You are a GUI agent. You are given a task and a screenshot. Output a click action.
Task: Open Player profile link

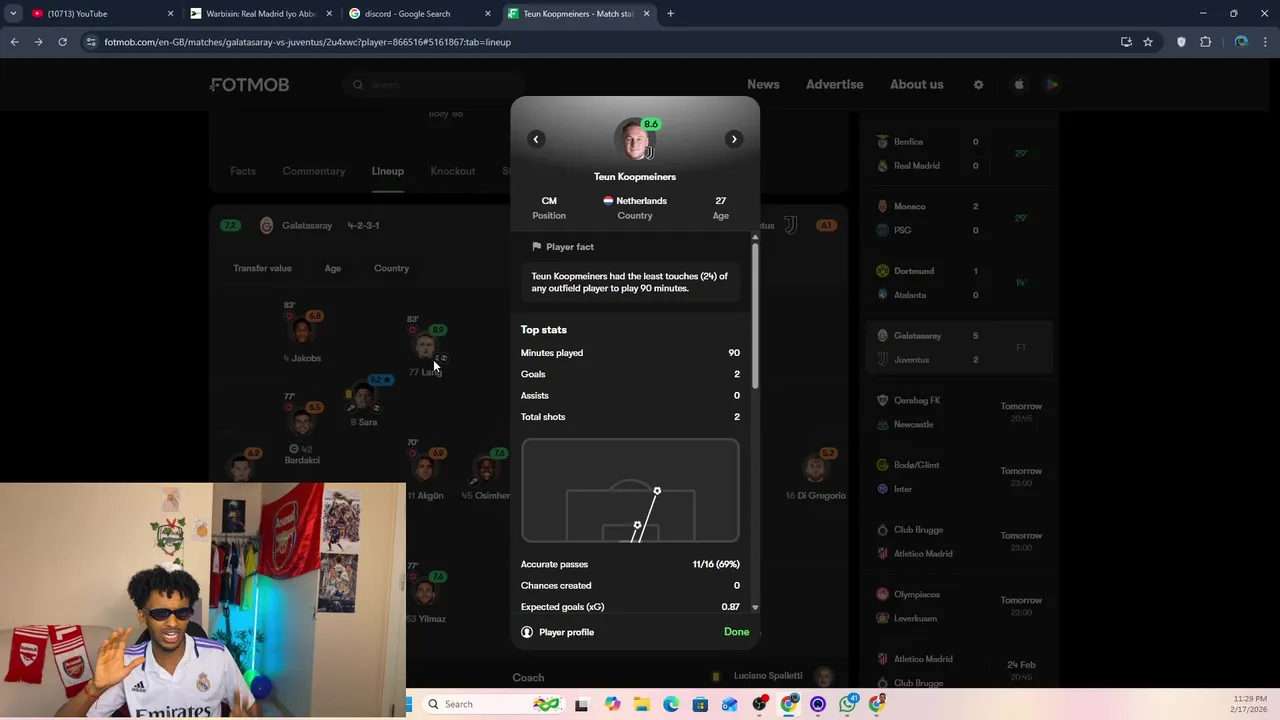pos(557,632)
